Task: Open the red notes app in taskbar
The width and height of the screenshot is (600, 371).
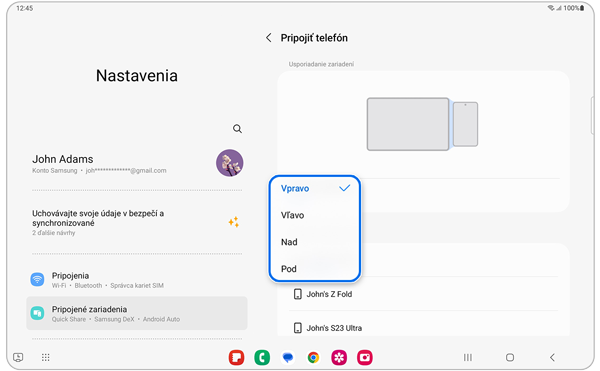Action: click(x=236, y=358)
